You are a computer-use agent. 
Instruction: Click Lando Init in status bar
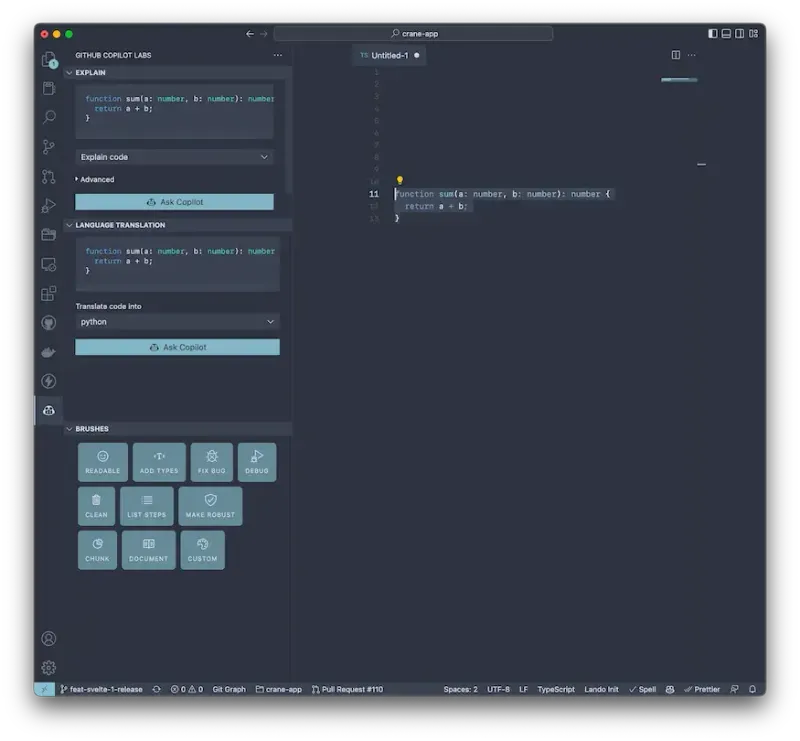pyautogui.click(x=602, y=689)
